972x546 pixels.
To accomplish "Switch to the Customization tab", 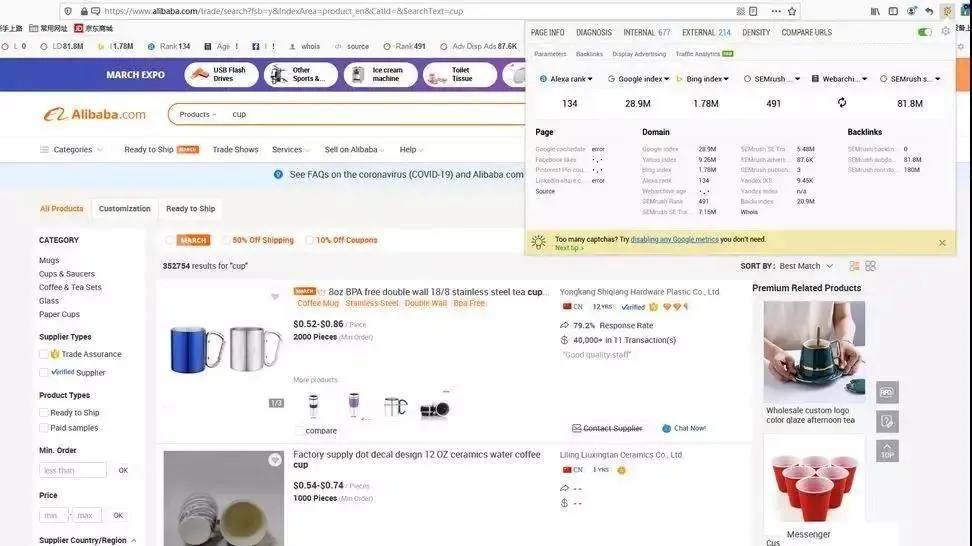I will [125, 209].
